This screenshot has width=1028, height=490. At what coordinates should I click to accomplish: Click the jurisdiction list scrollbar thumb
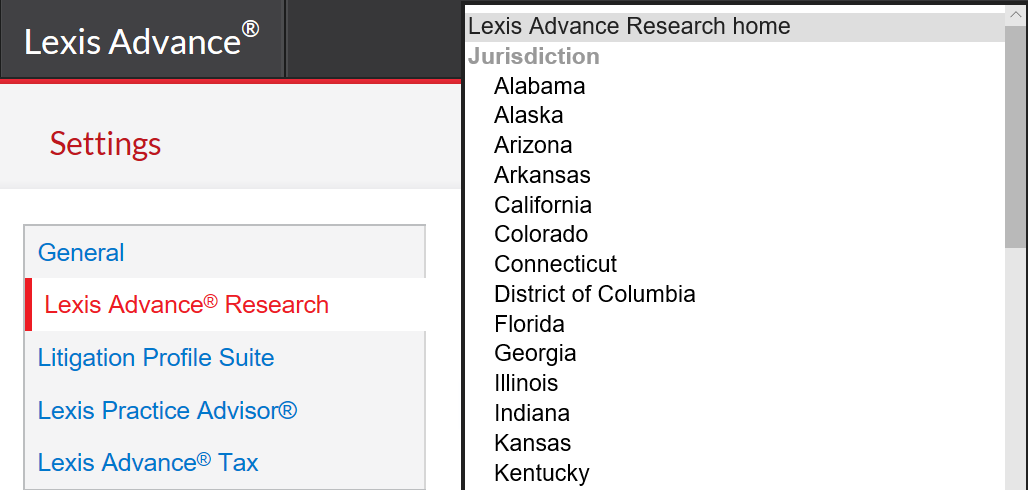tap(1016, 138)
